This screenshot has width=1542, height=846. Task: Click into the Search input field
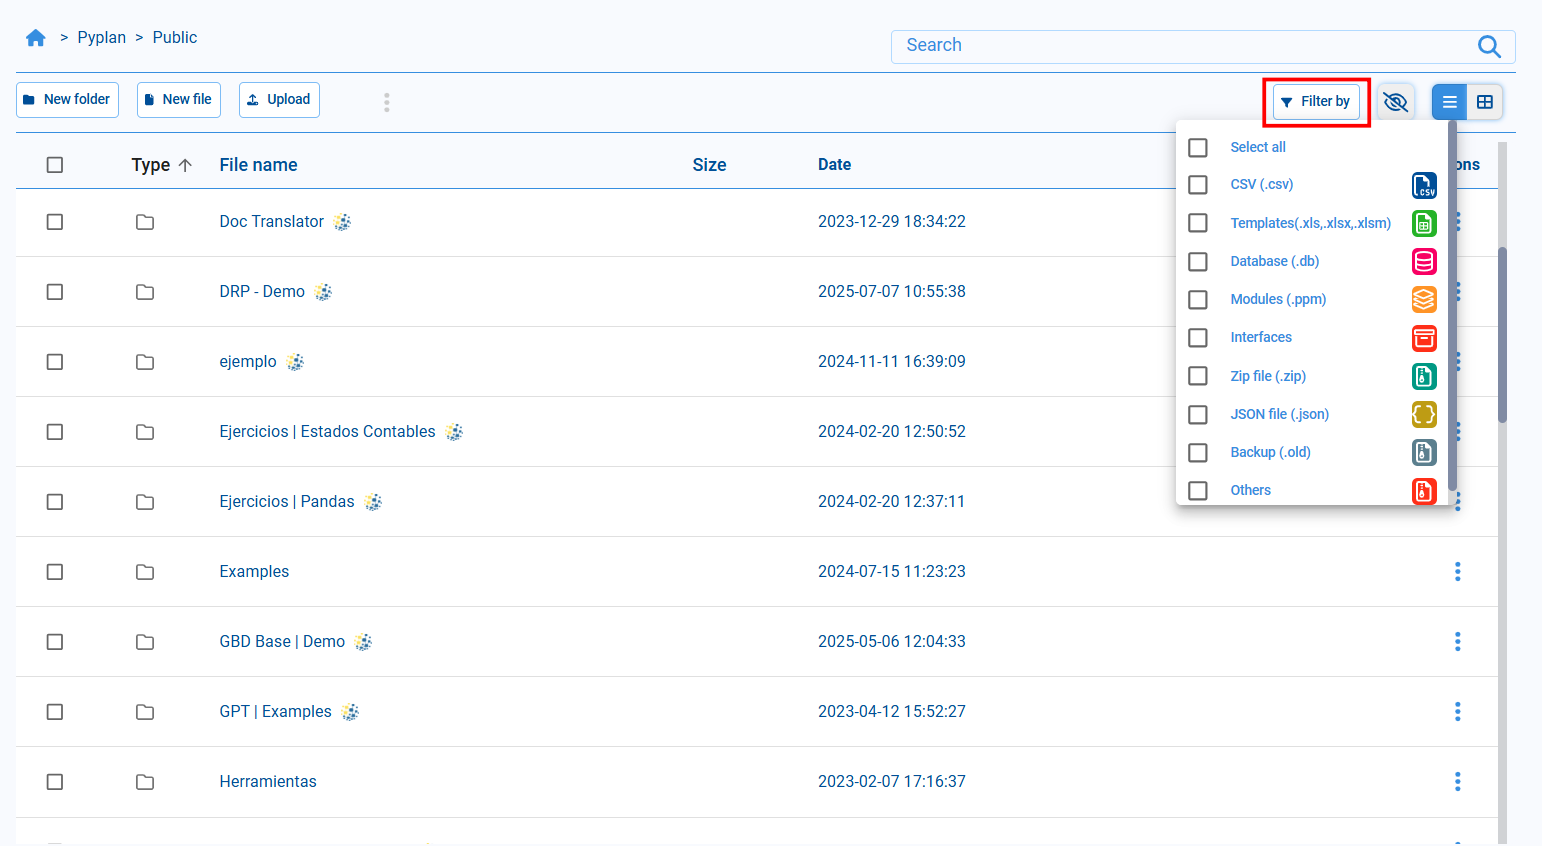tap(1180, 46)
